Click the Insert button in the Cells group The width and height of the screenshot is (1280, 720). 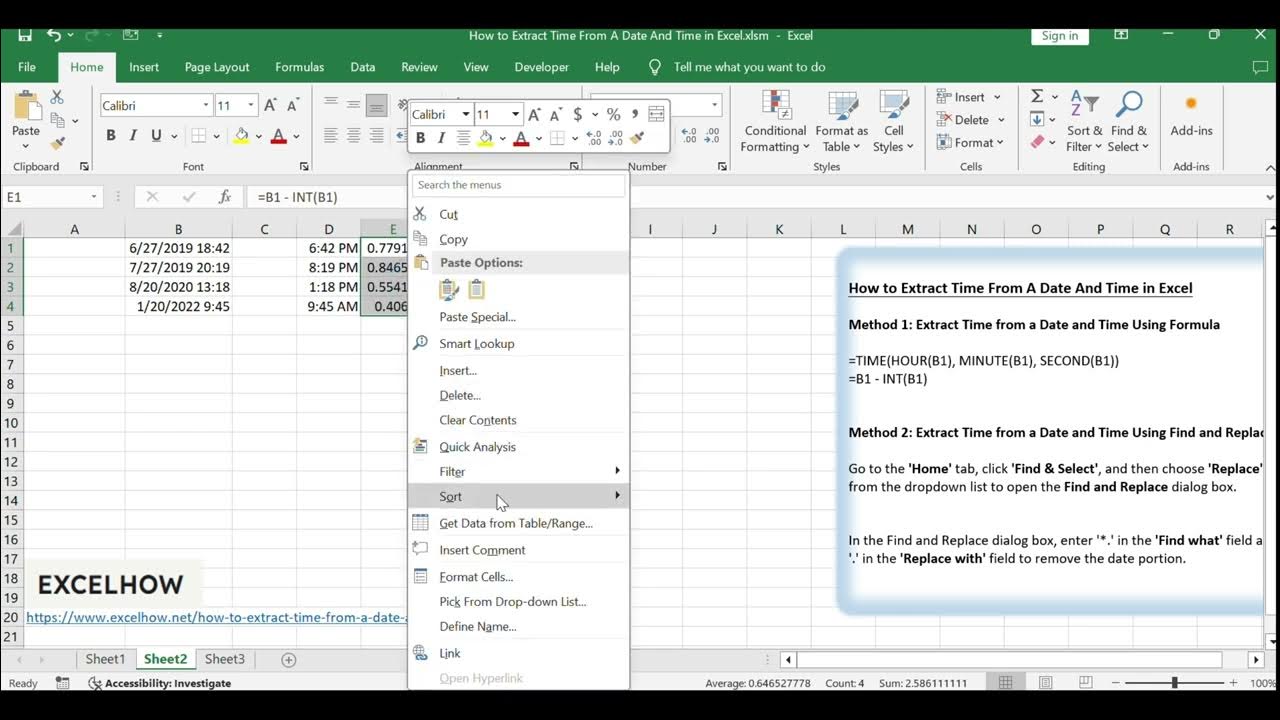click(x=969, y=97)
